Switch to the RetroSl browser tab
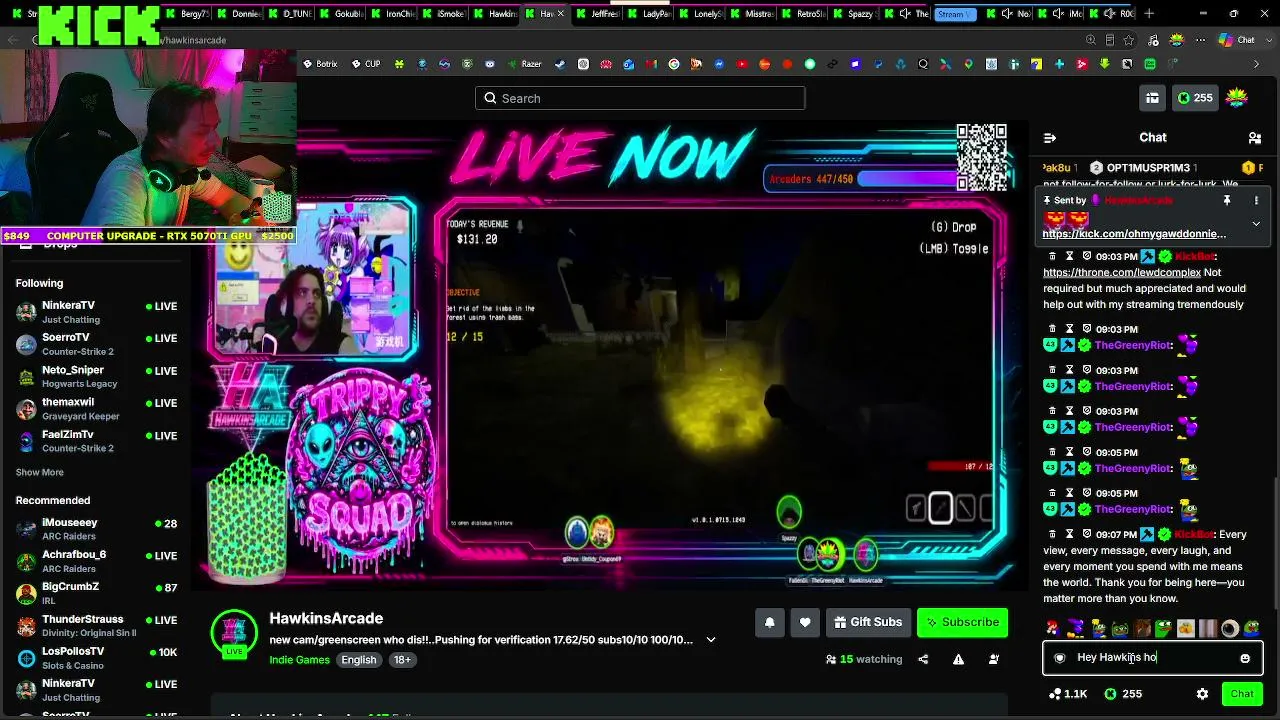This screenshot has height=720, width=1280. 804,14
